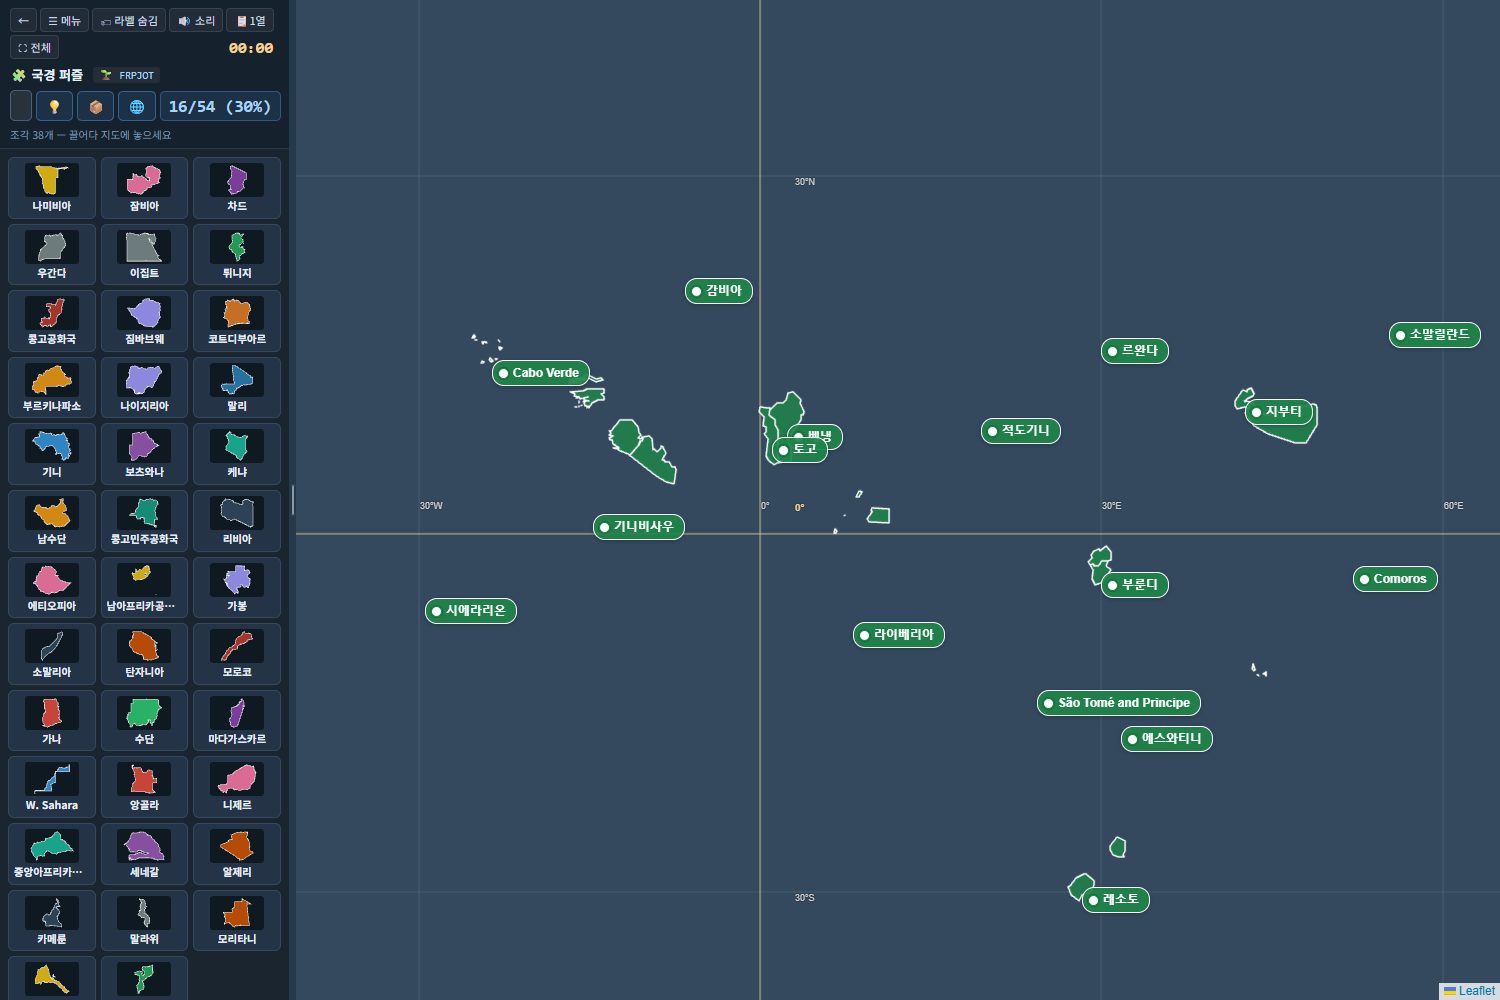Screen dimensions: 1500x1000
Task: Select the 이집트 puzzle piece
Action: coord(144,254)
